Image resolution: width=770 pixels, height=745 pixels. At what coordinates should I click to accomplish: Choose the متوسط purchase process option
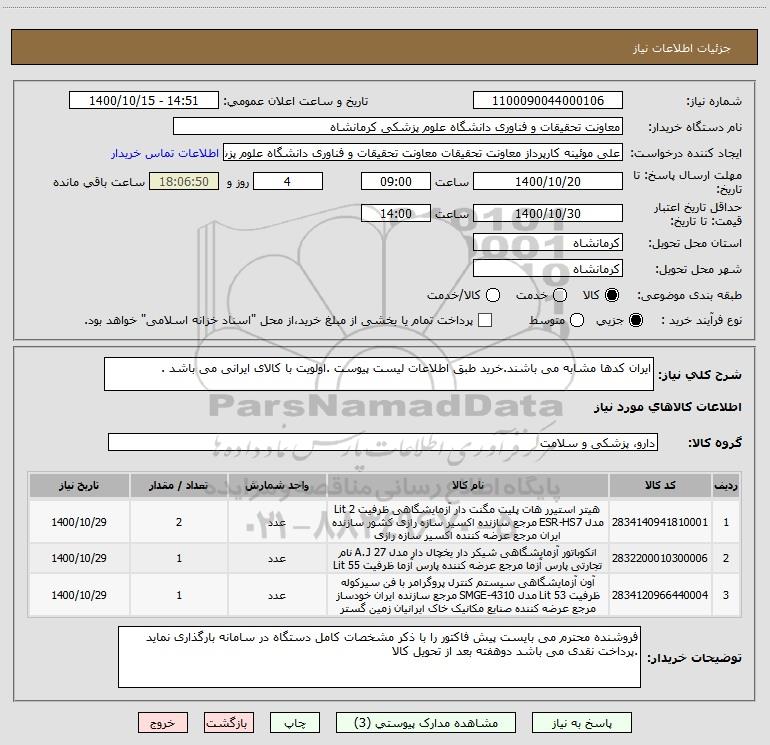tap(577, 320)
